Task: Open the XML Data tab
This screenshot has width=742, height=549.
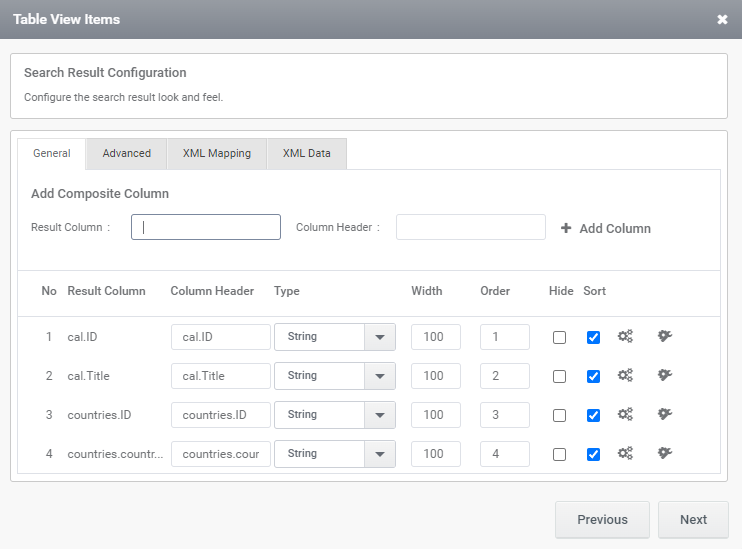Action: (307, 153)
